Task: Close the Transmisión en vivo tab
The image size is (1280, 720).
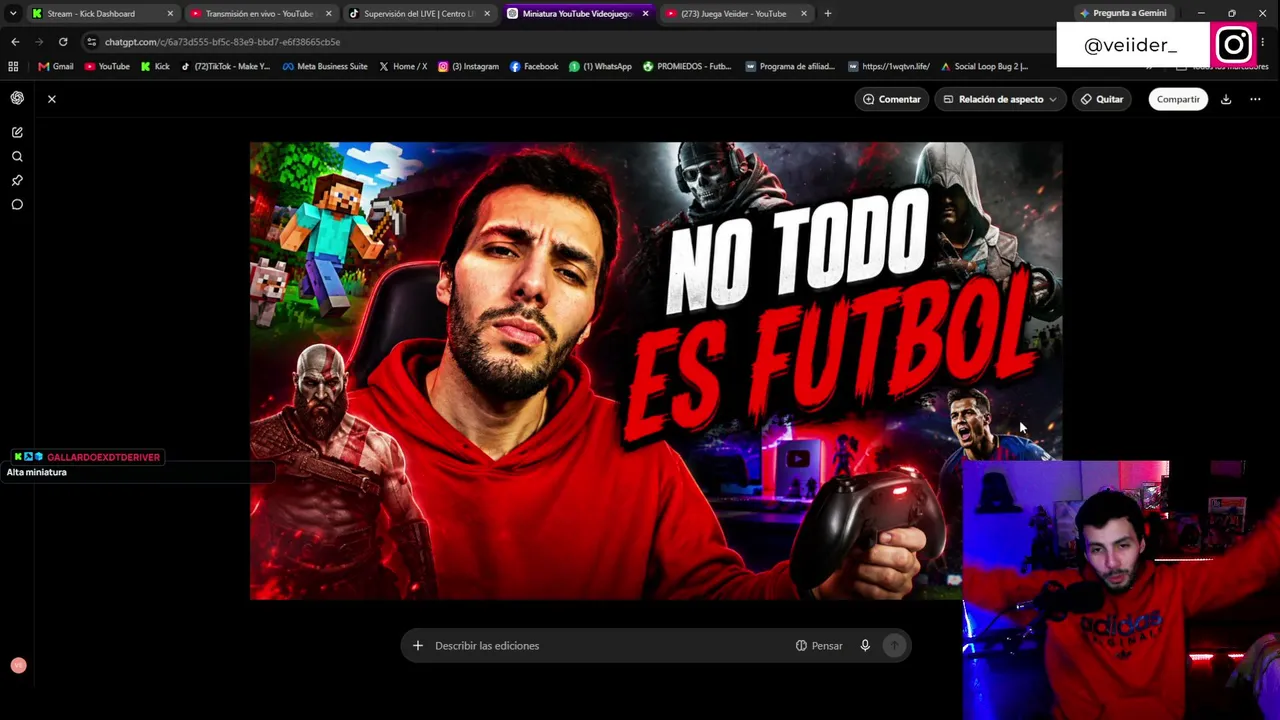Action: click(x=328, y=14)
